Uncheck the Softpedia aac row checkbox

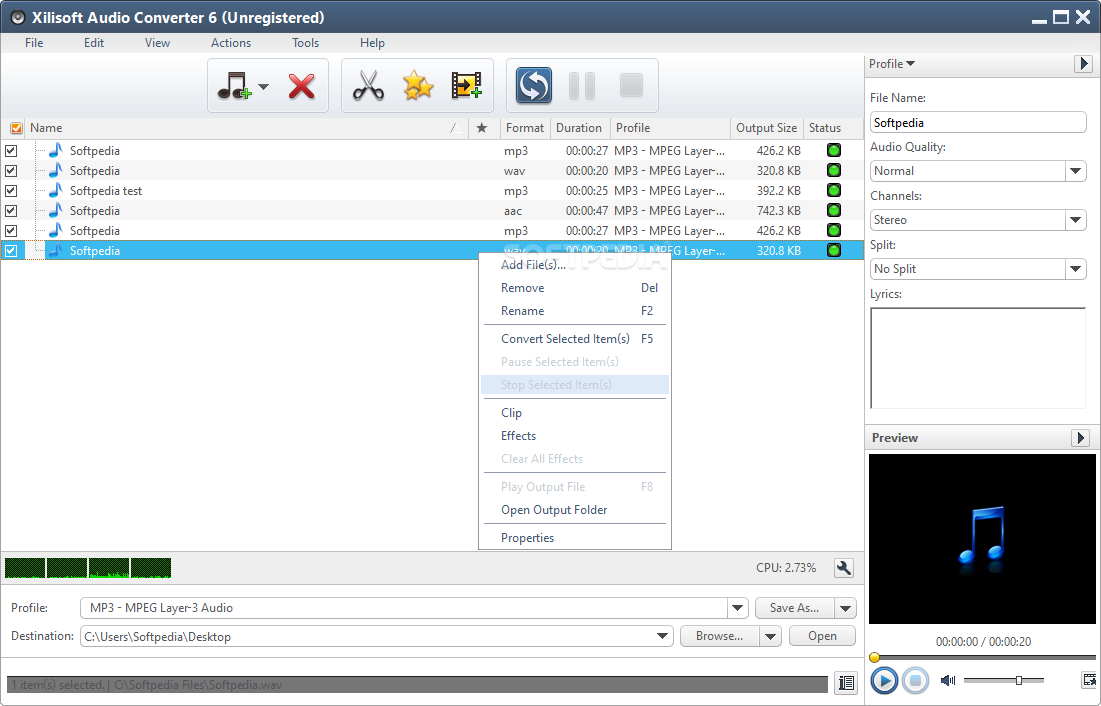(x=11, y=211)
